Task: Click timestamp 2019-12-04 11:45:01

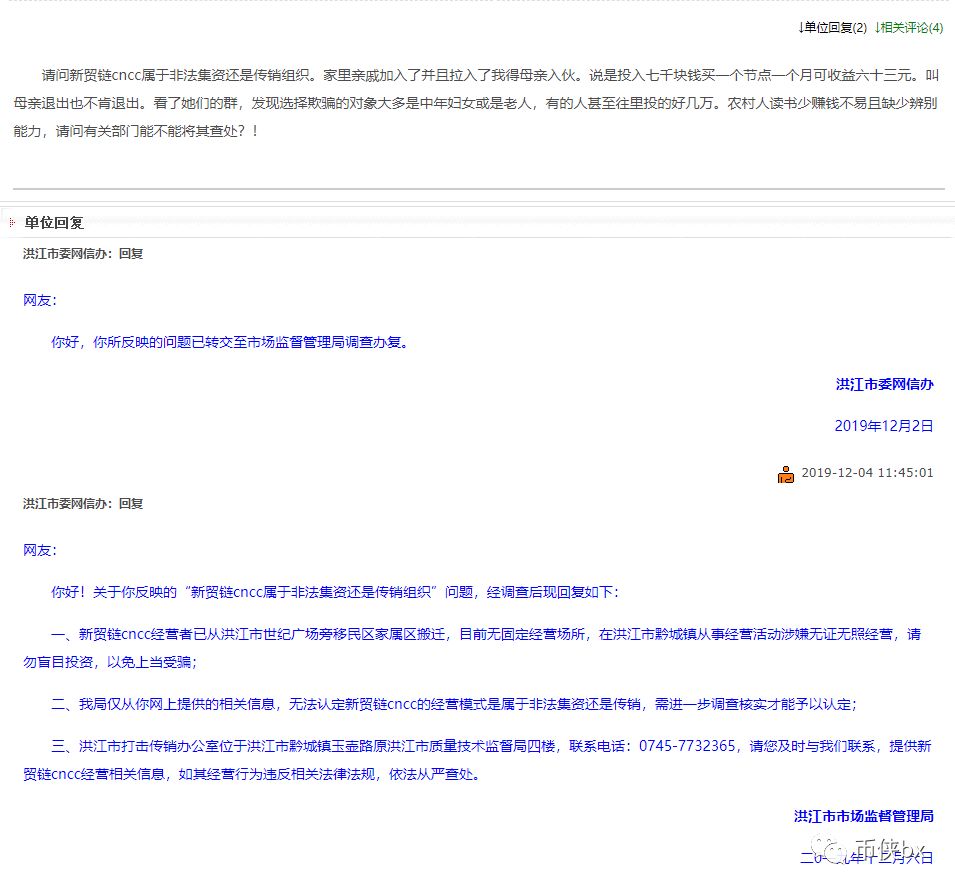Action: click(867, 473)
